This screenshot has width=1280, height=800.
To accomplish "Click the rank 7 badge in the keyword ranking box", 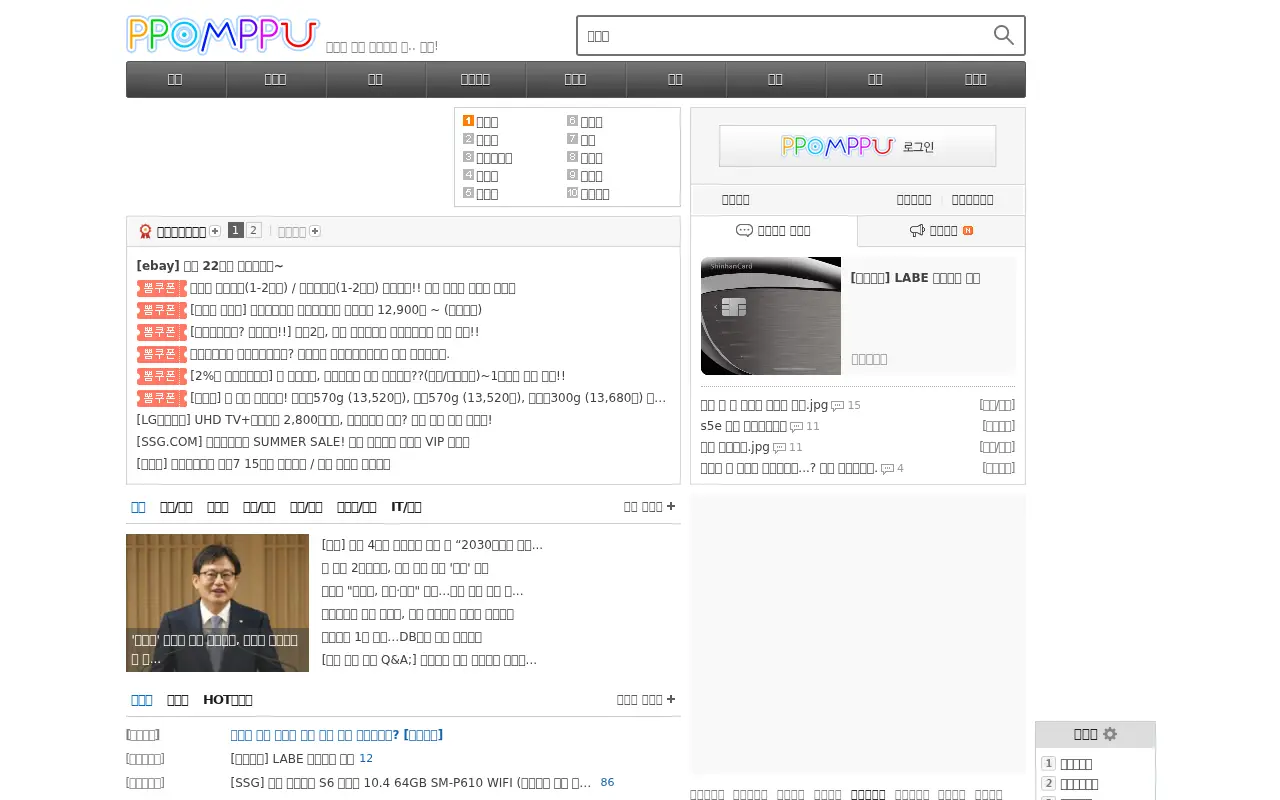I will [572, 139].
